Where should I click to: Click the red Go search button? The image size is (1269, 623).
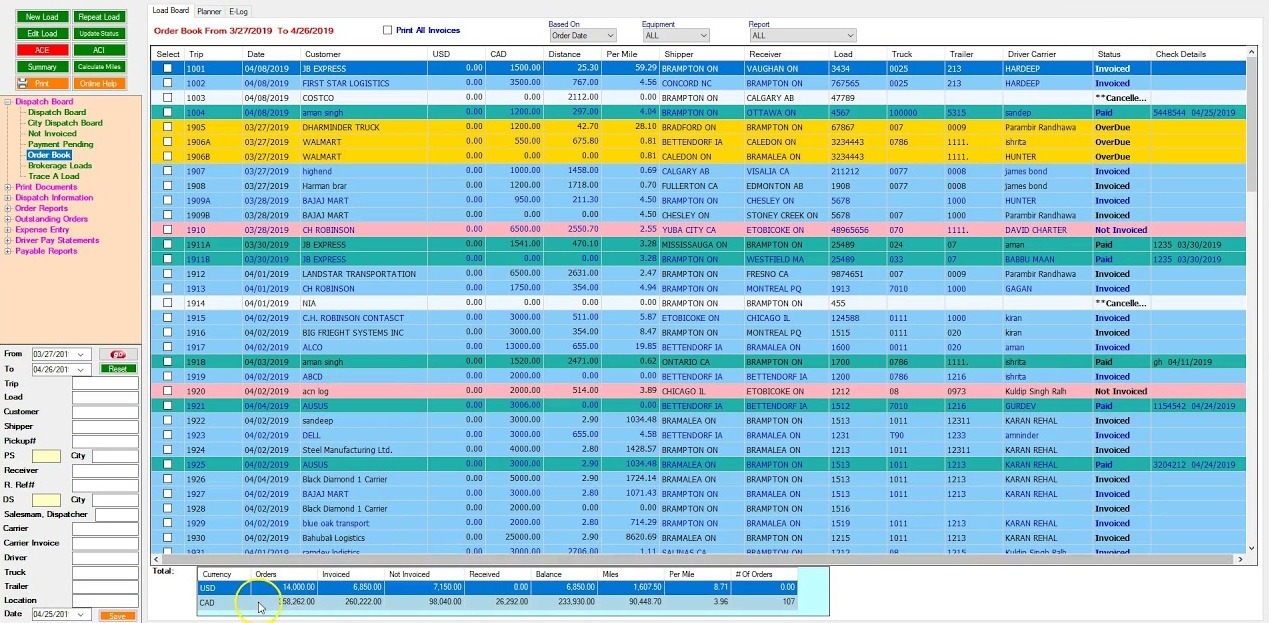[x=118, y=354]
